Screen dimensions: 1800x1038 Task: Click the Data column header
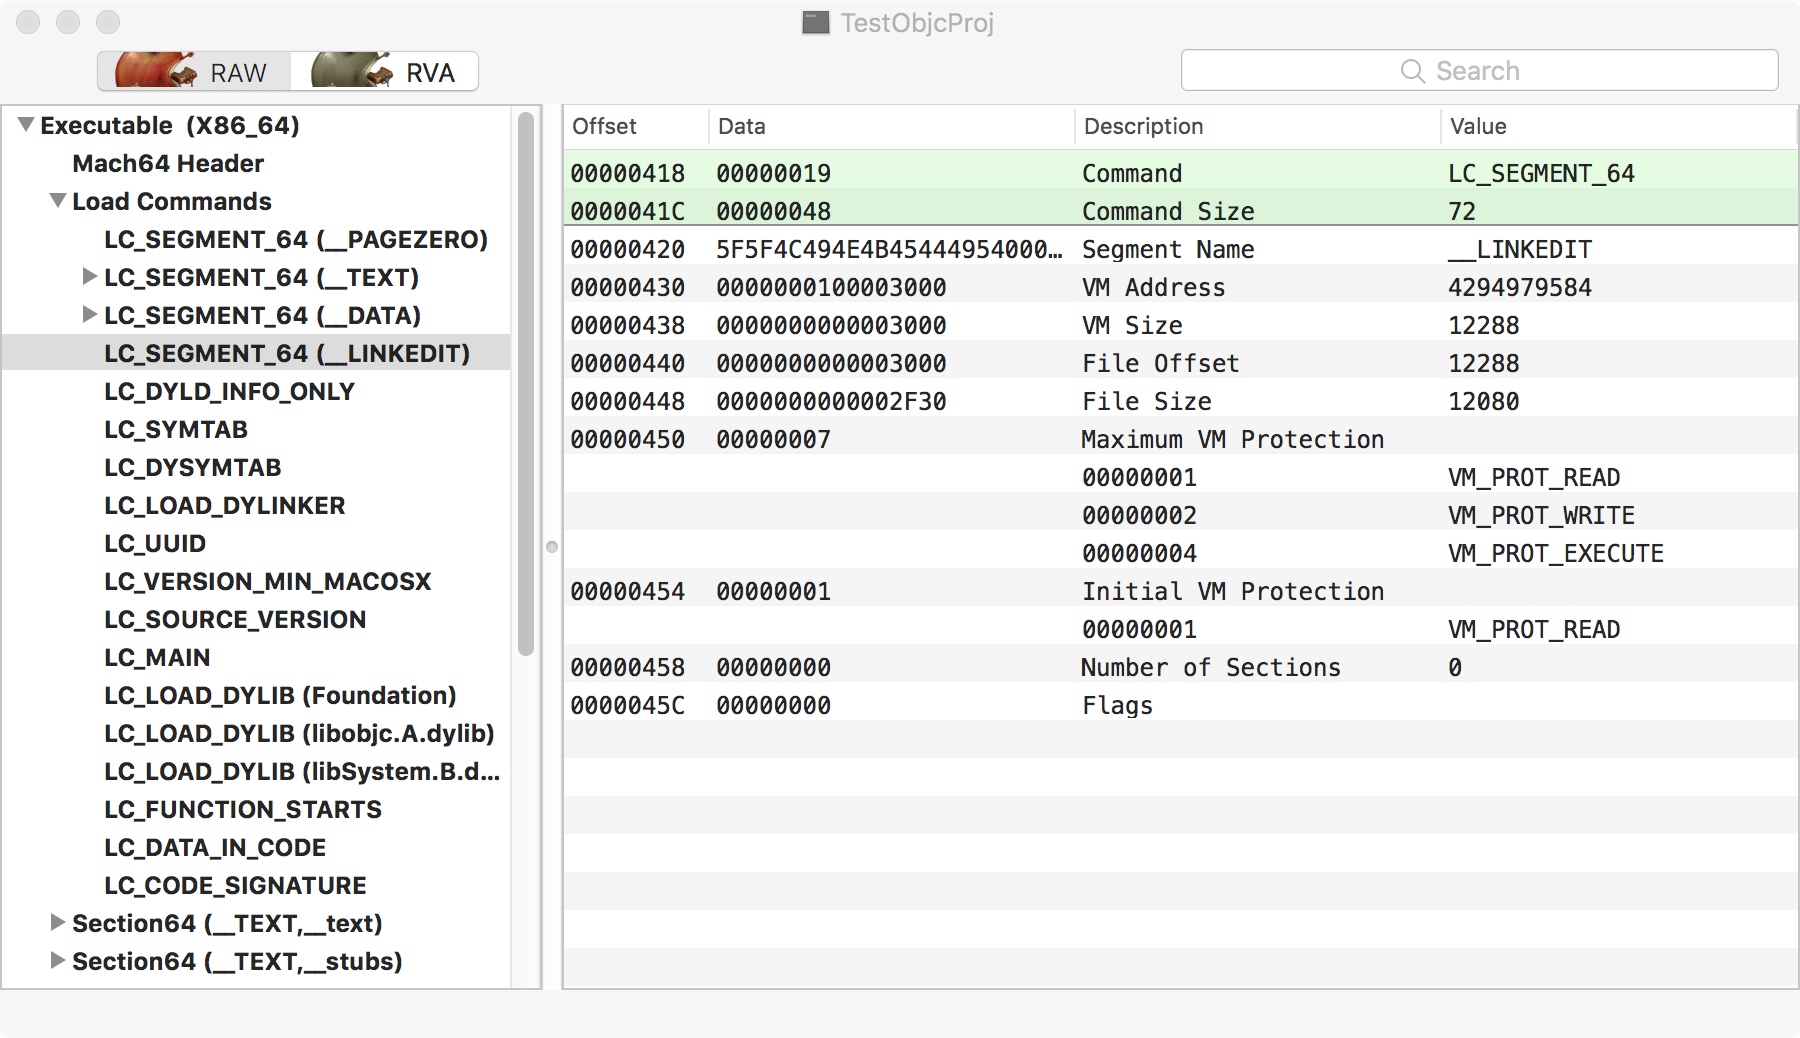coord(892,126)
